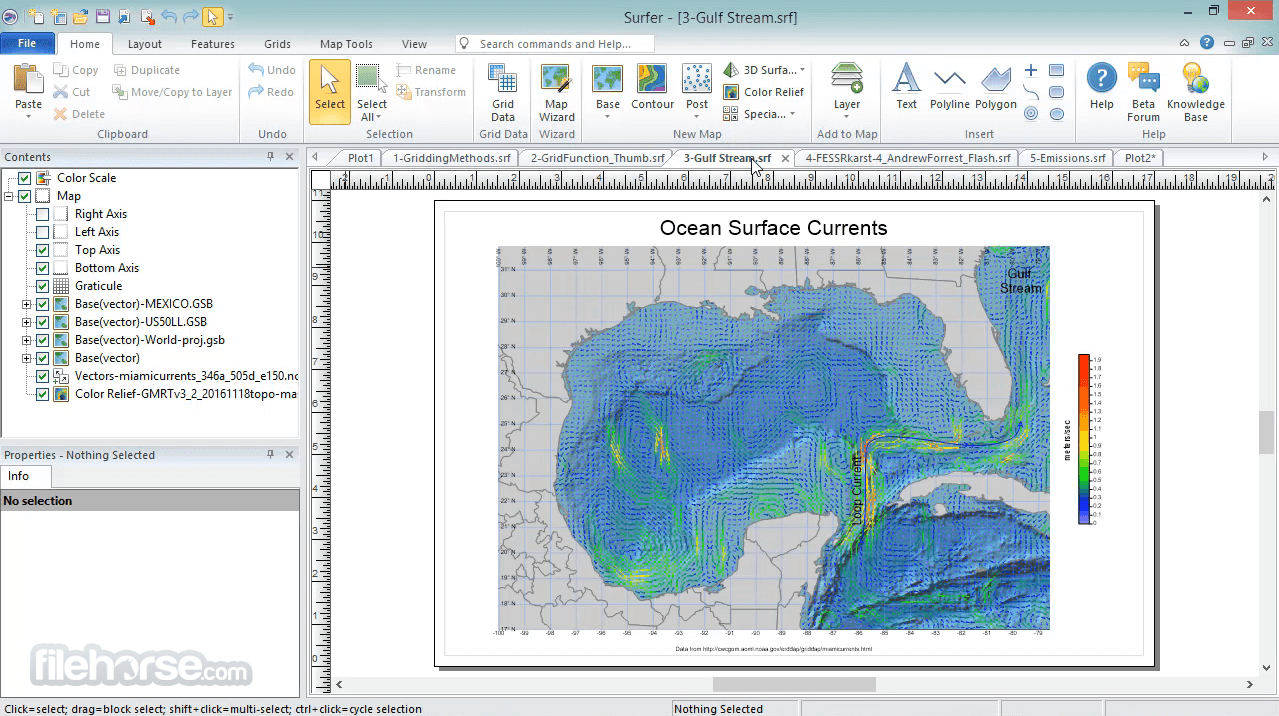Image resolution: width=1279 pixels, height=716 pixels.
Task: Switch to the Grids ribbon tab
Action: point(278,44)
